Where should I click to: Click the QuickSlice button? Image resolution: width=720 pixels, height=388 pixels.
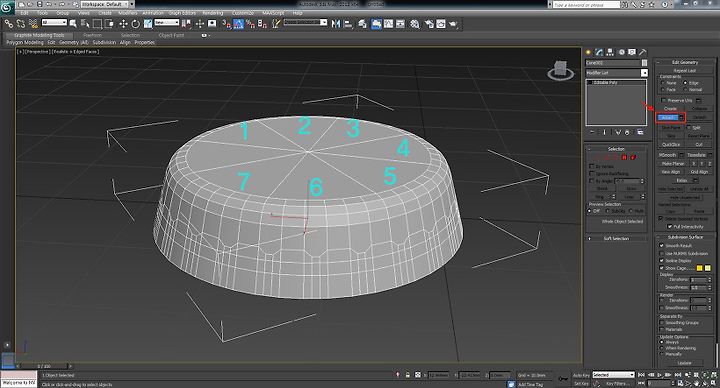click(671, 144)
